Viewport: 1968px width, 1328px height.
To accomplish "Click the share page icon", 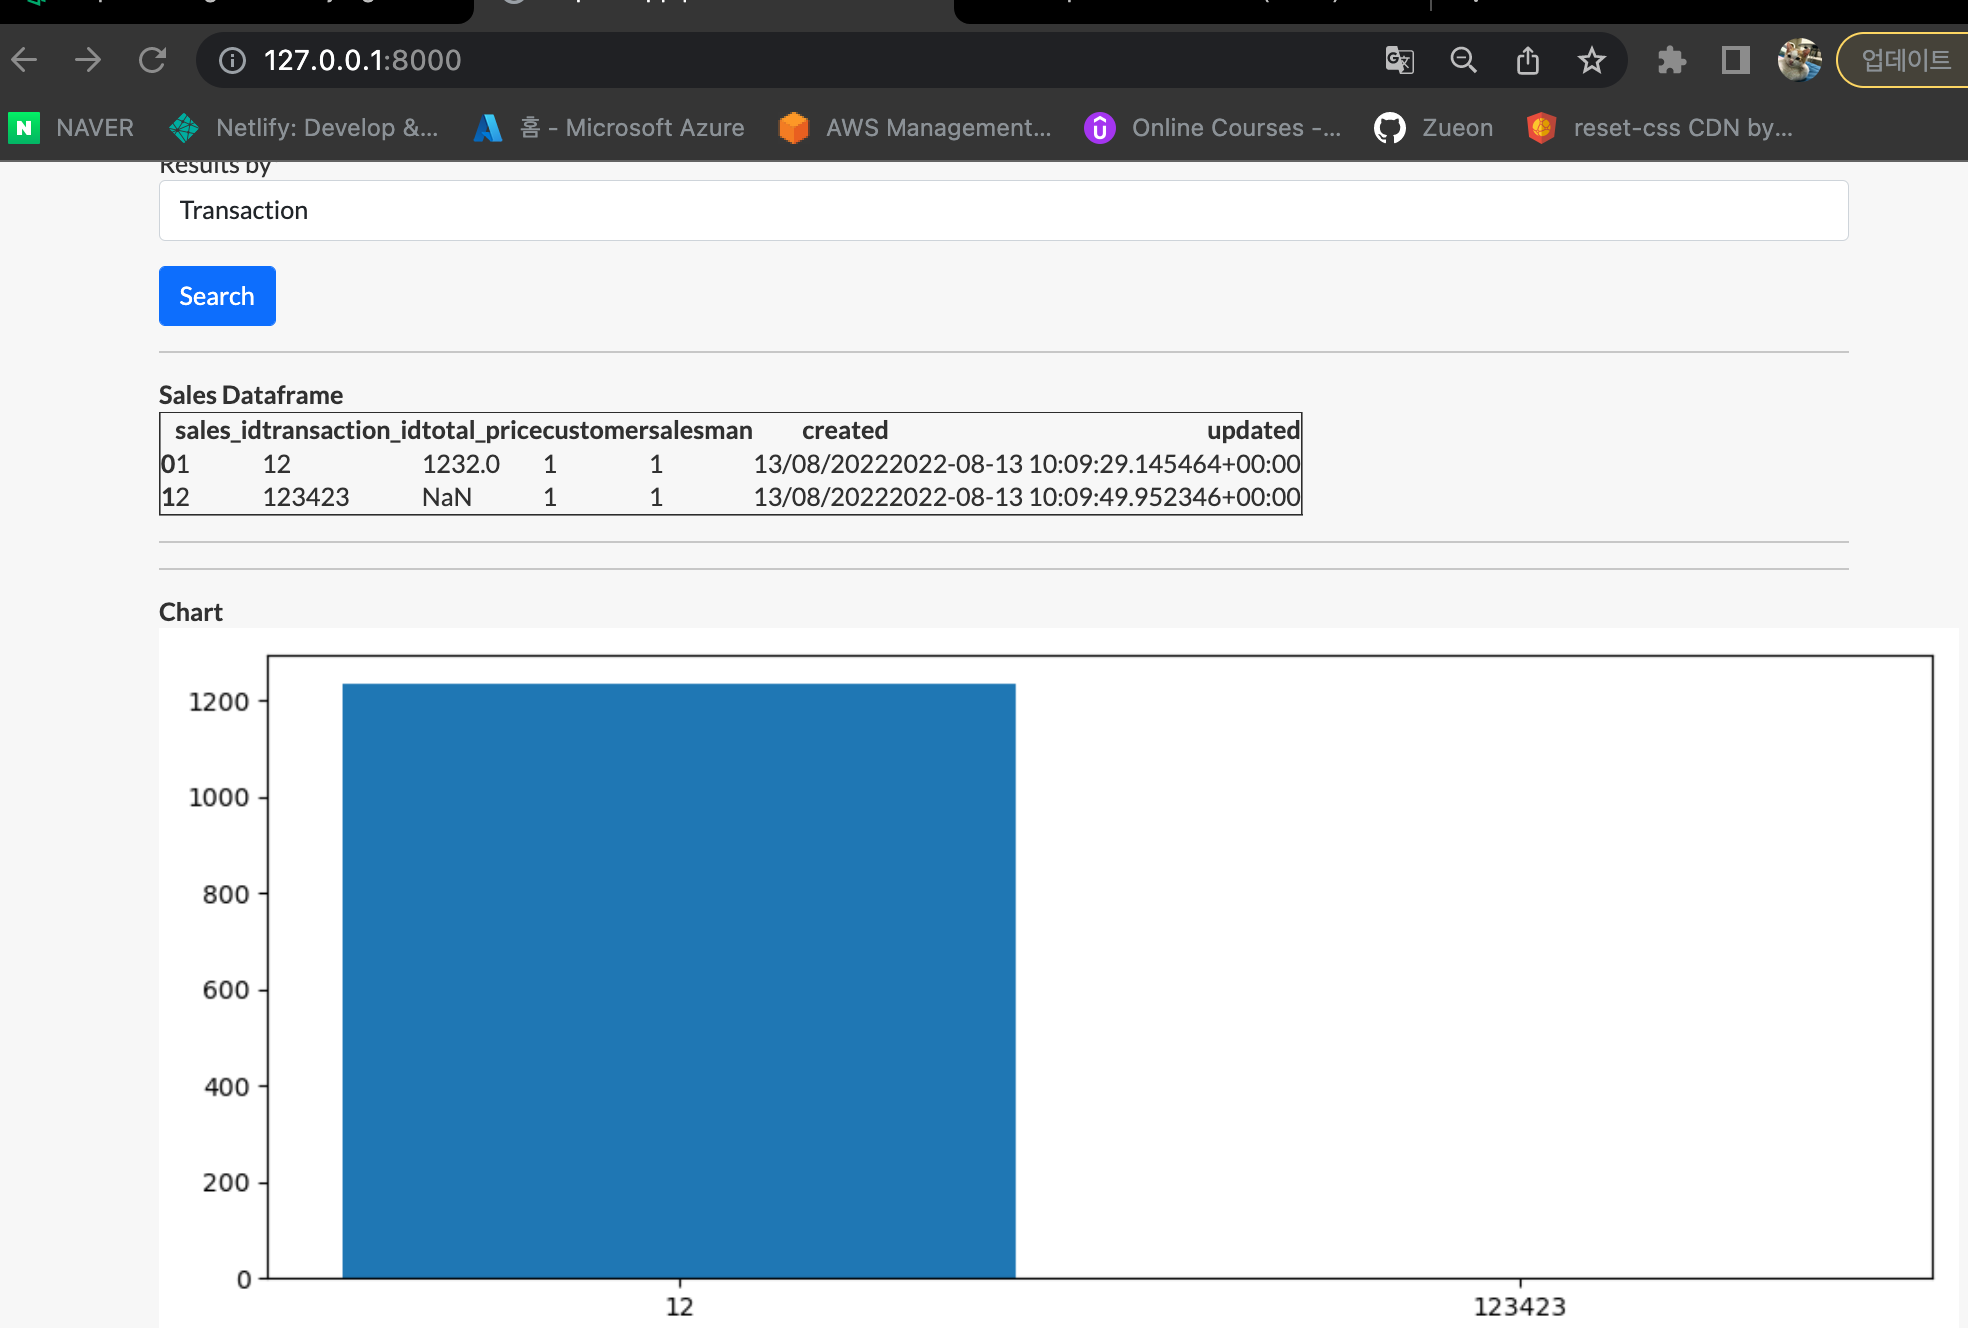I will click(1527, 60).
